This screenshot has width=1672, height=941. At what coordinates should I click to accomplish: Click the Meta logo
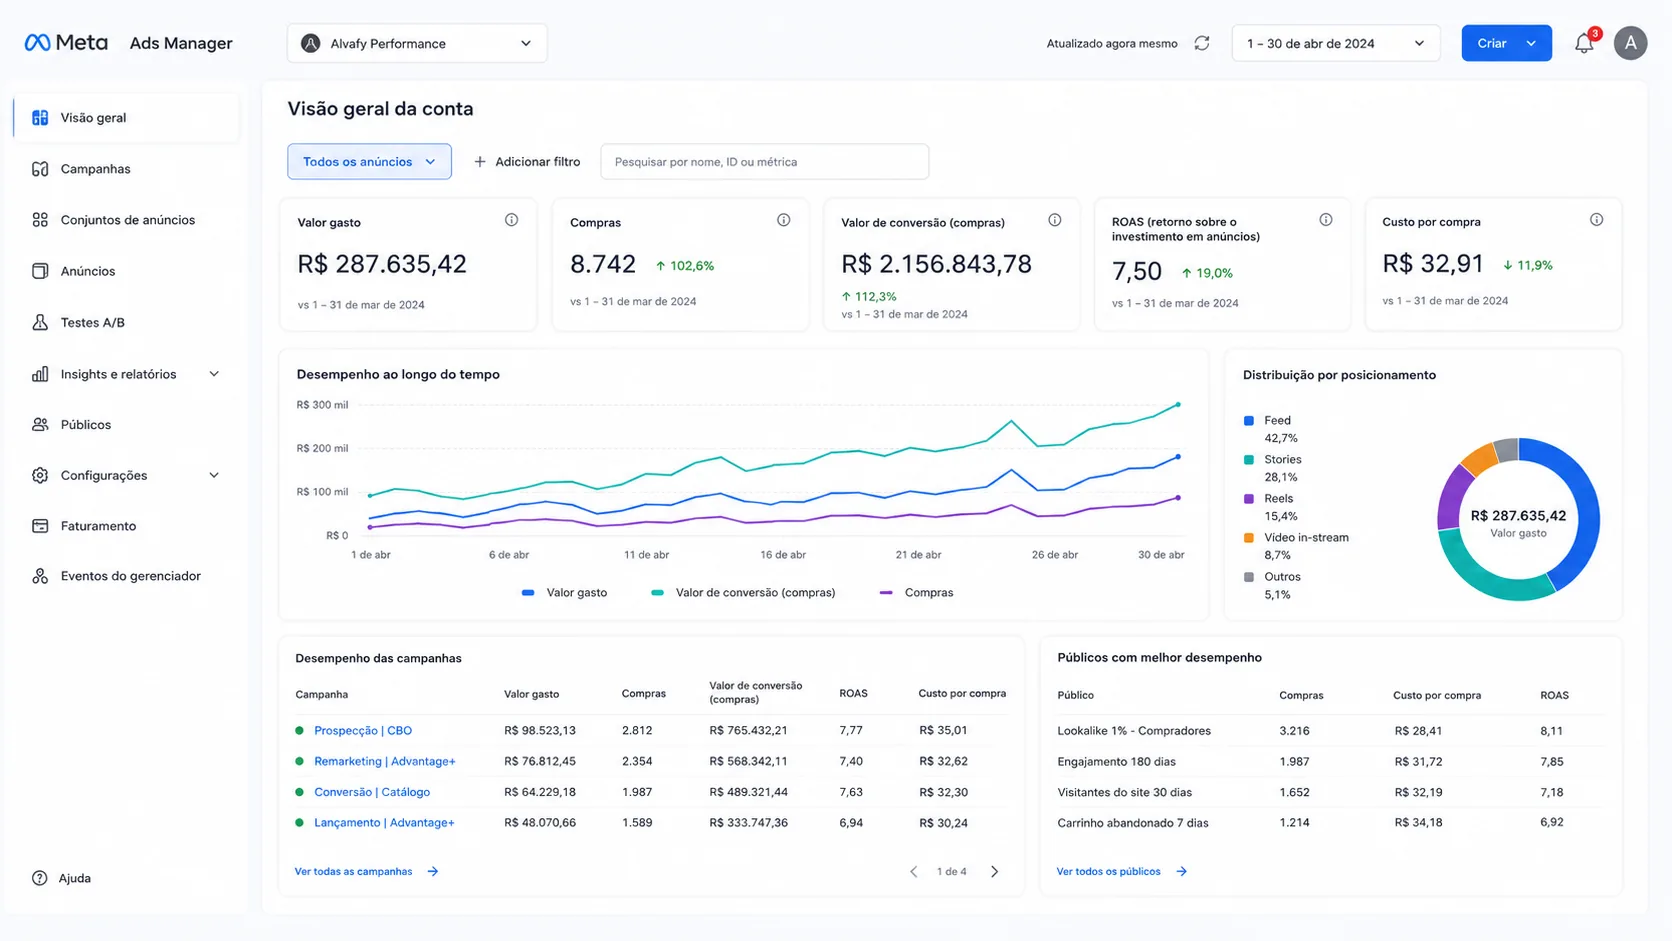[x=66, y=43]
